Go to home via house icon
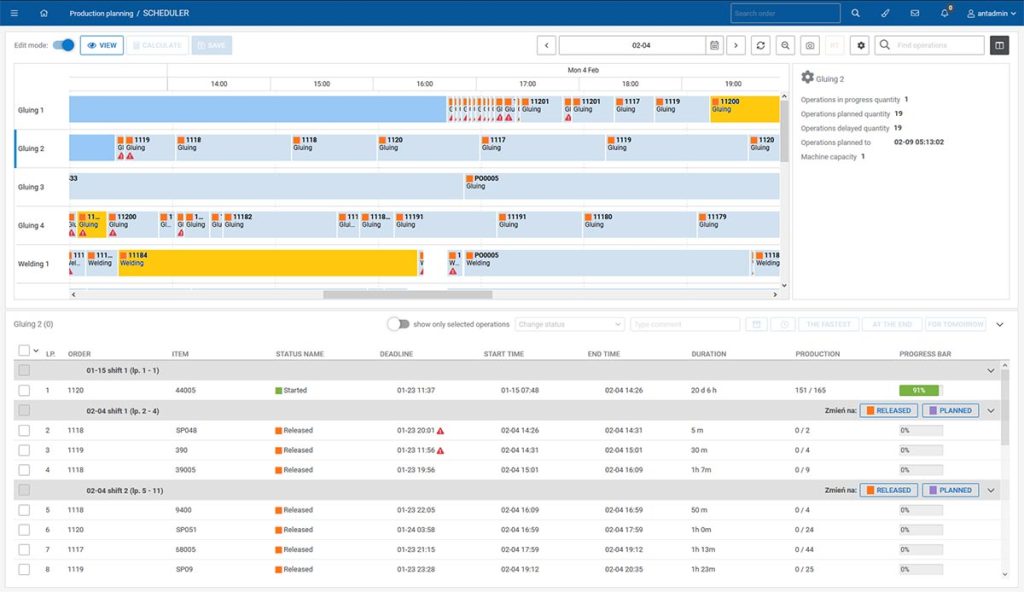 pos(44,13)
